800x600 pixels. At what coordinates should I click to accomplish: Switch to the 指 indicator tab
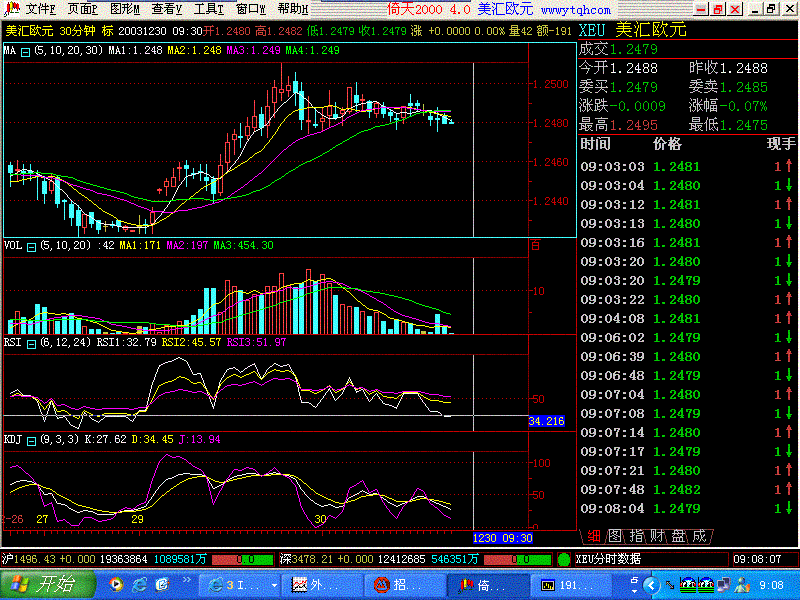(636, 536)
